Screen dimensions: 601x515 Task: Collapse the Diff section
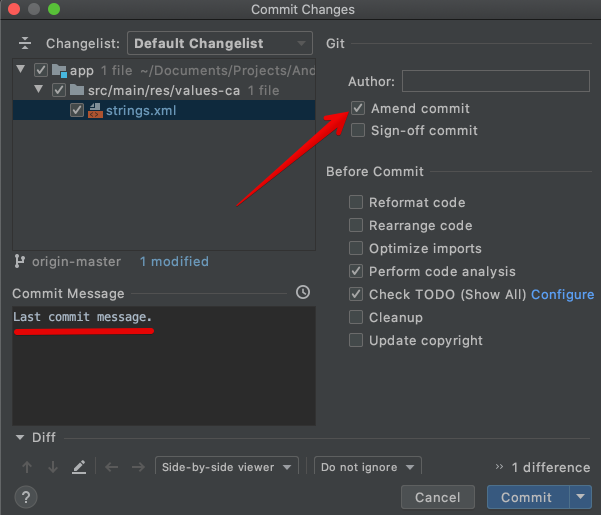coord(20,437)
